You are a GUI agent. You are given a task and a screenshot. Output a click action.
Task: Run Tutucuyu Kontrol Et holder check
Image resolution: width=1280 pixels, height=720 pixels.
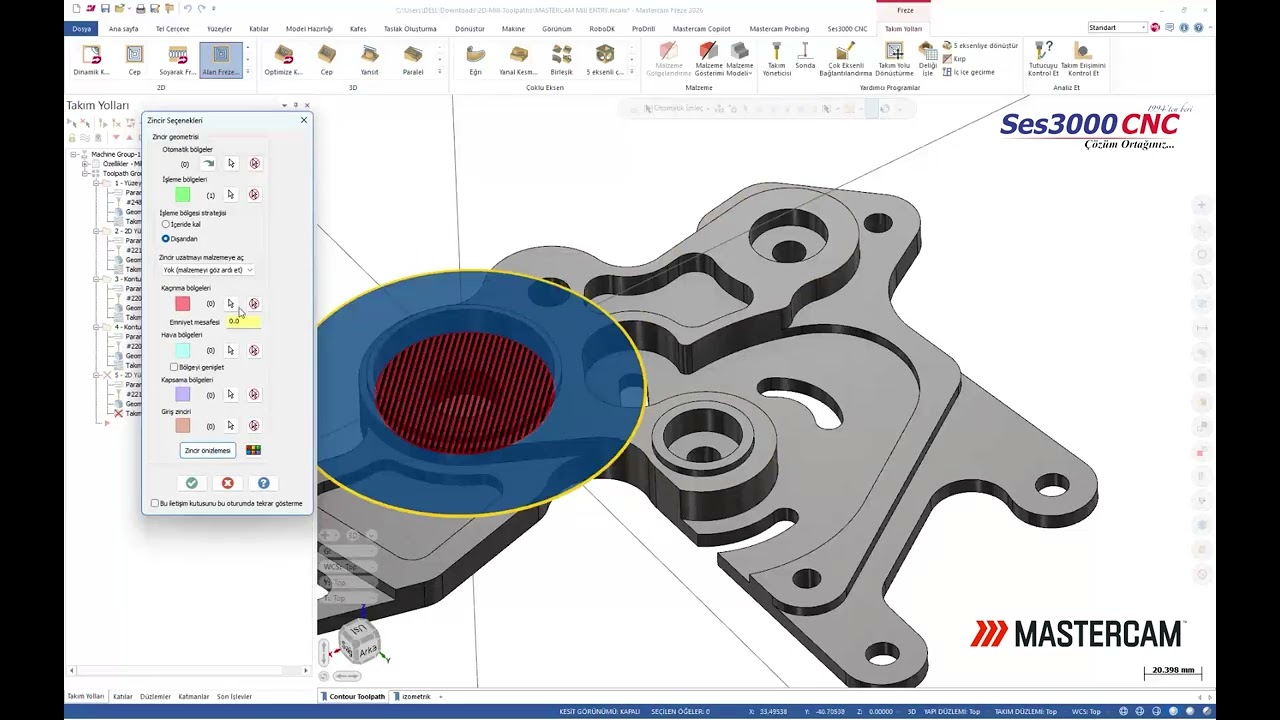(x=1043, y=60)
